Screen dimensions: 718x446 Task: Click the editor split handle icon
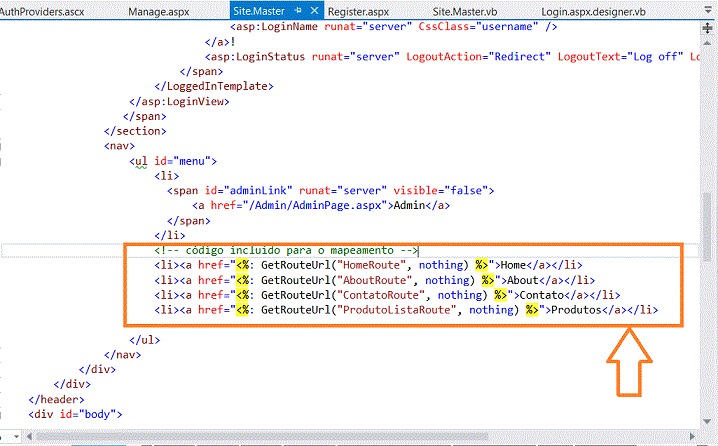[x=707, y=28]
